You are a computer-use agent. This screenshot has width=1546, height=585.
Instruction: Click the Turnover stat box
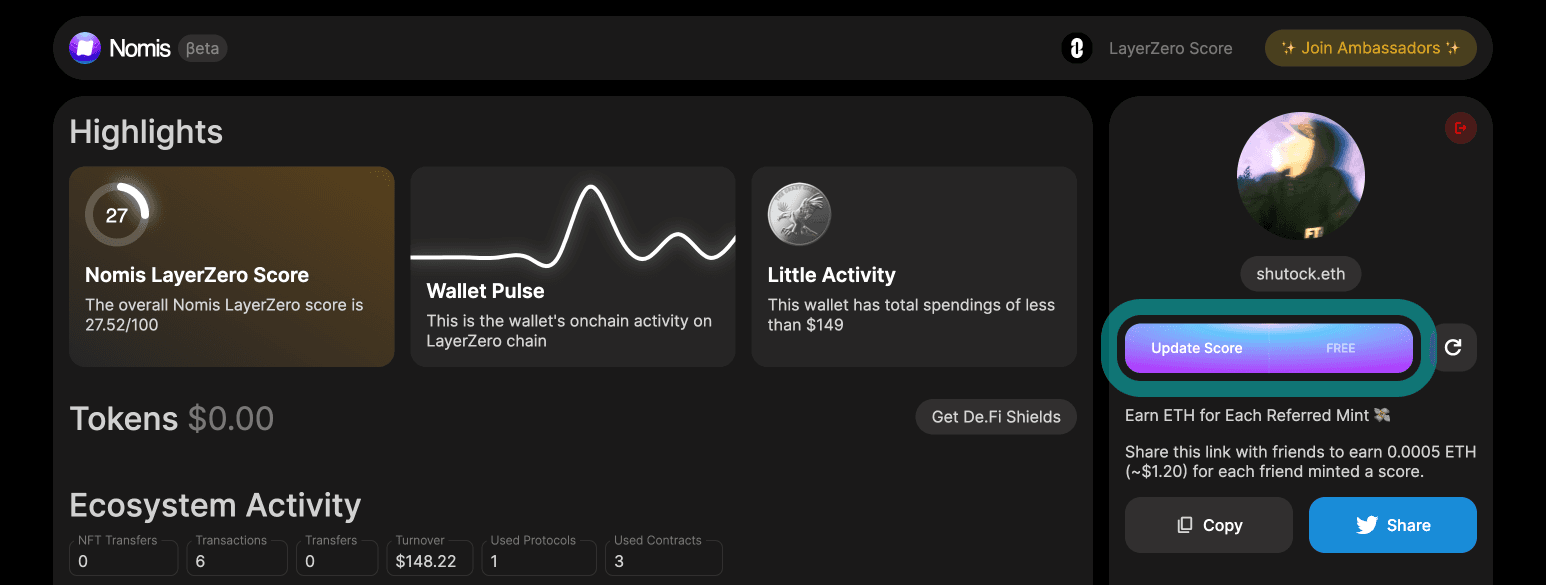(428, 556)
